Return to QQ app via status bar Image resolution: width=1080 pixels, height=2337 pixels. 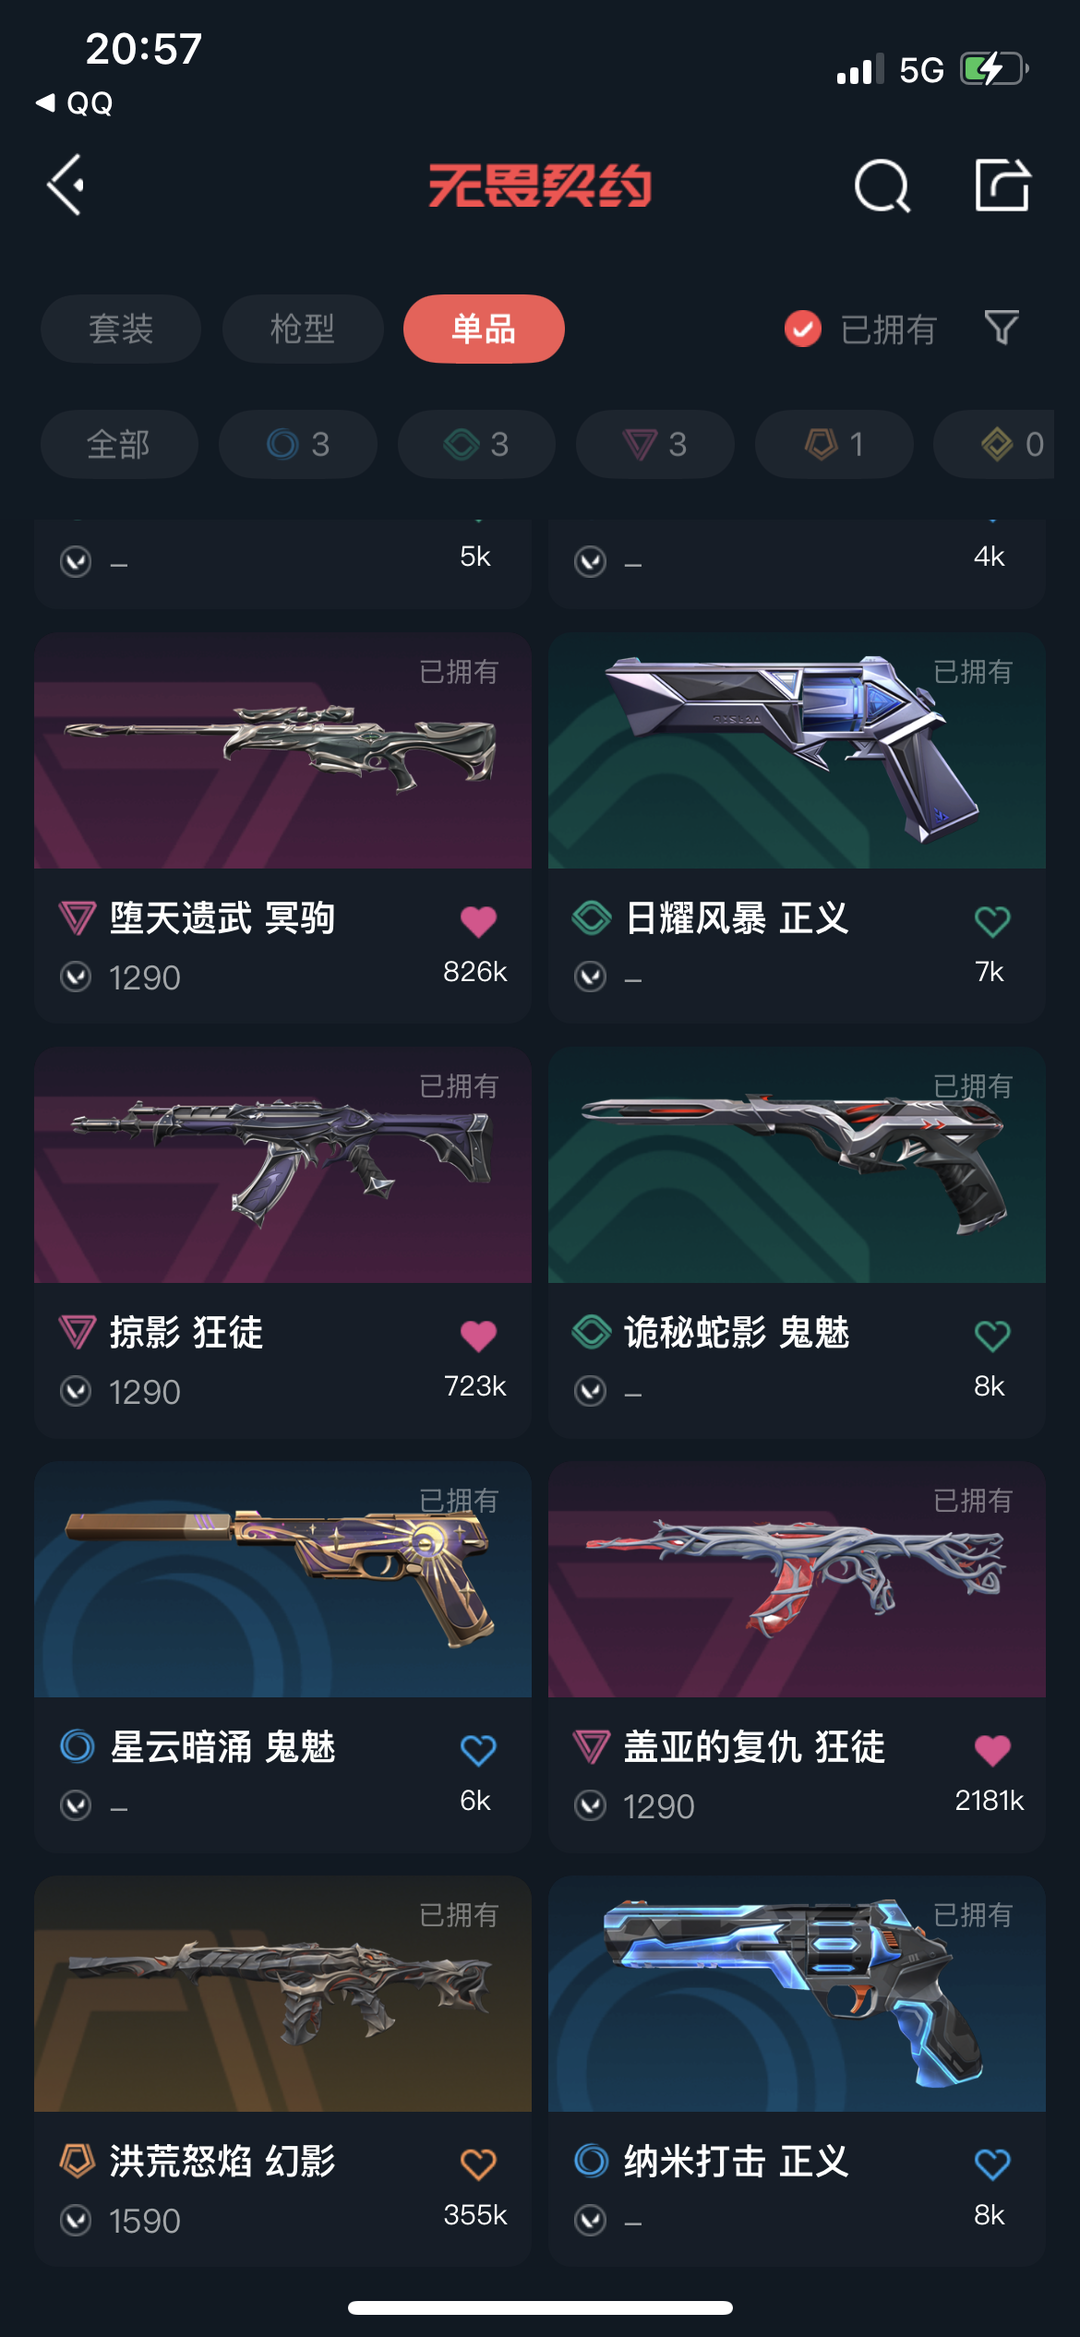point(74,103)
